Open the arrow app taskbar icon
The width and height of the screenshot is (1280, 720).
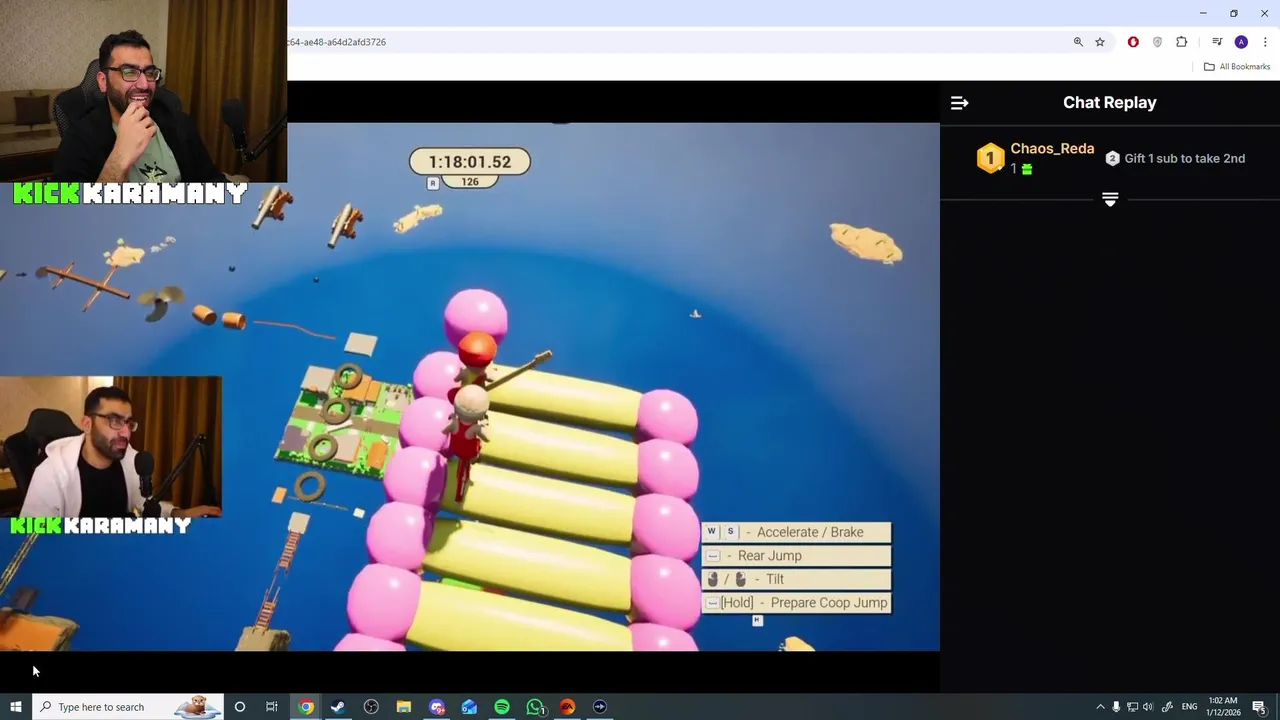600,707
